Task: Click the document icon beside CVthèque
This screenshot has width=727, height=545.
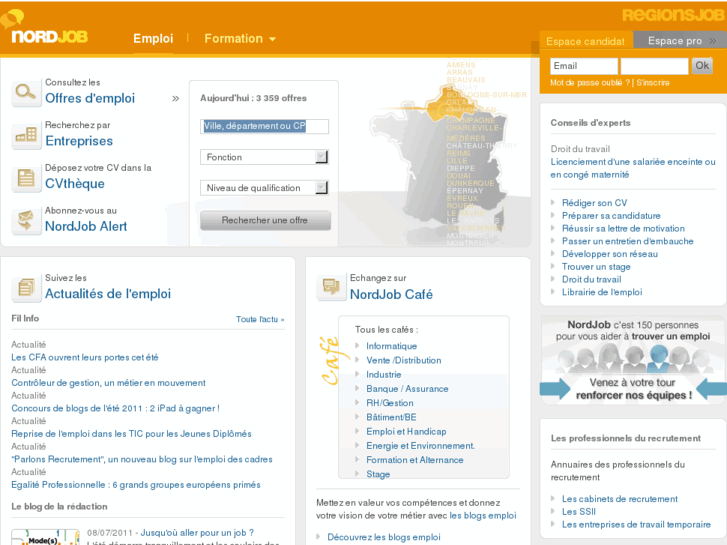Action: [26, 178]
